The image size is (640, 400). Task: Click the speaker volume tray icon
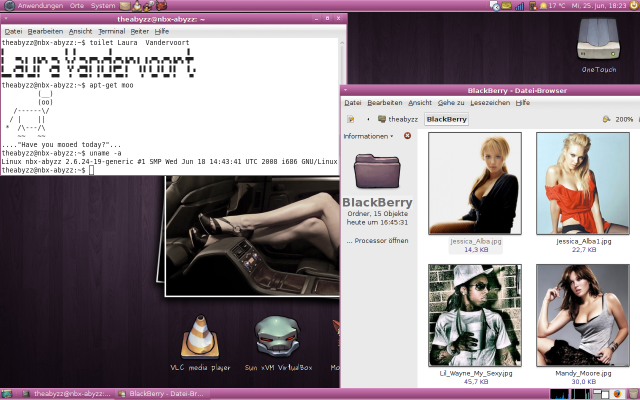click(x=532, y=6)
